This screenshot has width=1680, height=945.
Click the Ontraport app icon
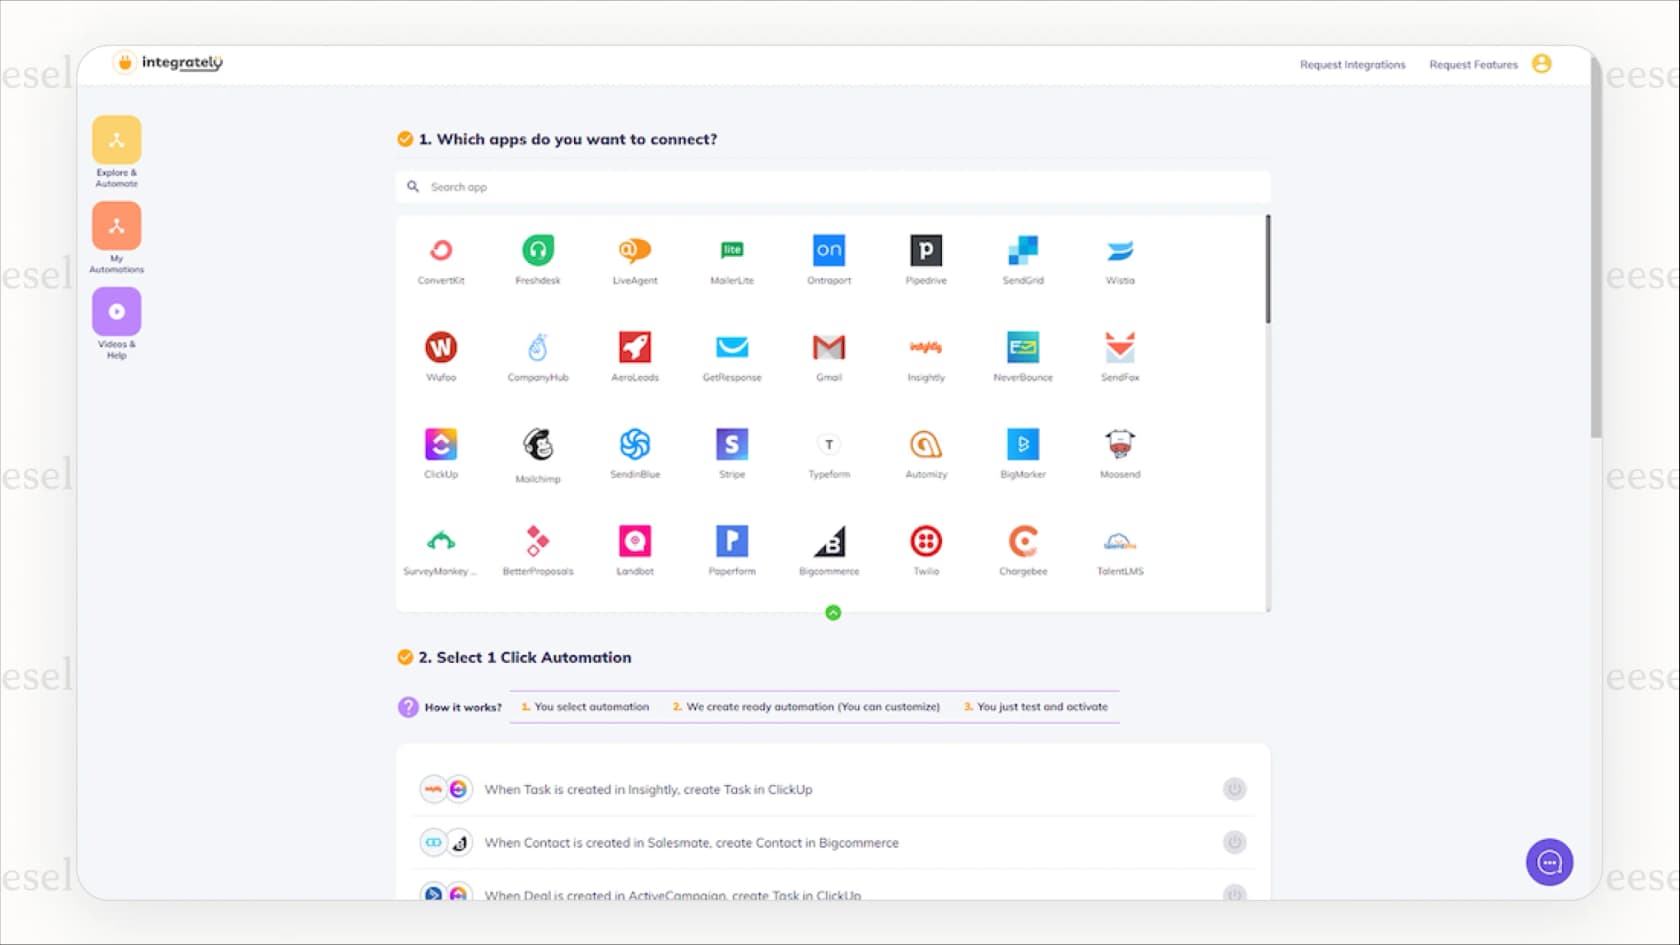829,250
